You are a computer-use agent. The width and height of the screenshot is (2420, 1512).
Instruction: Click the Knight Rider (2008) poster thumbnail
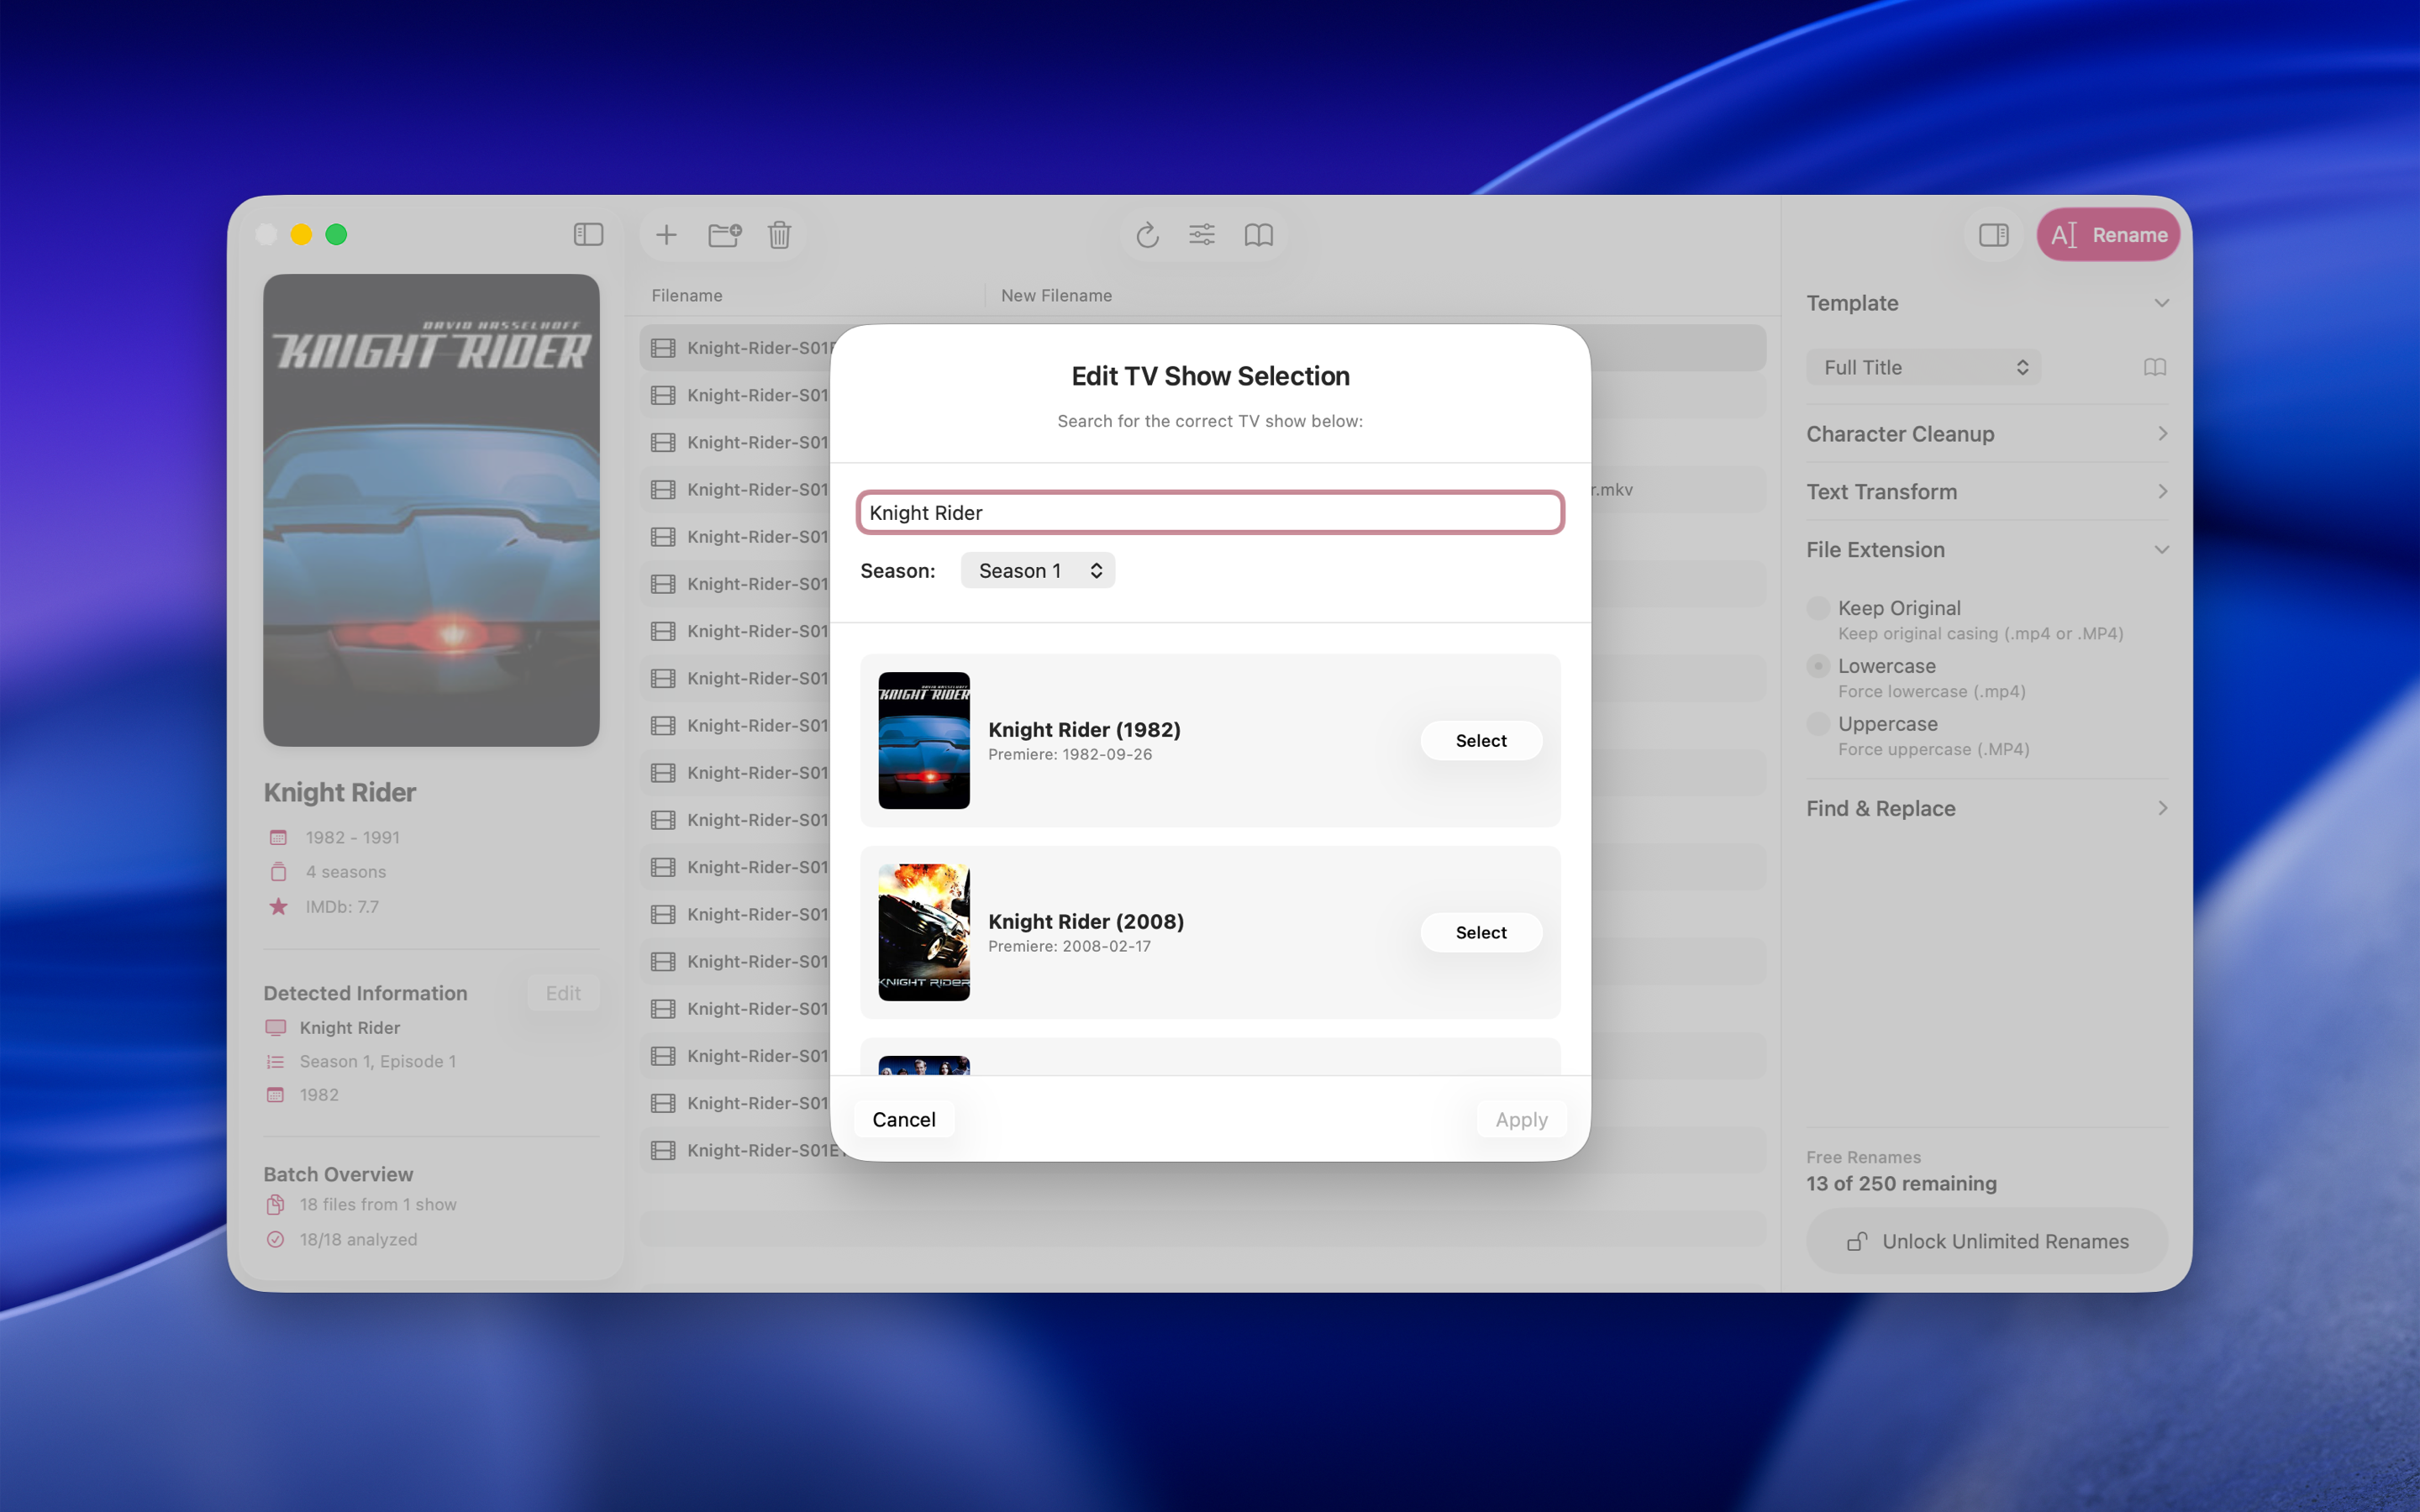[923, 932]
